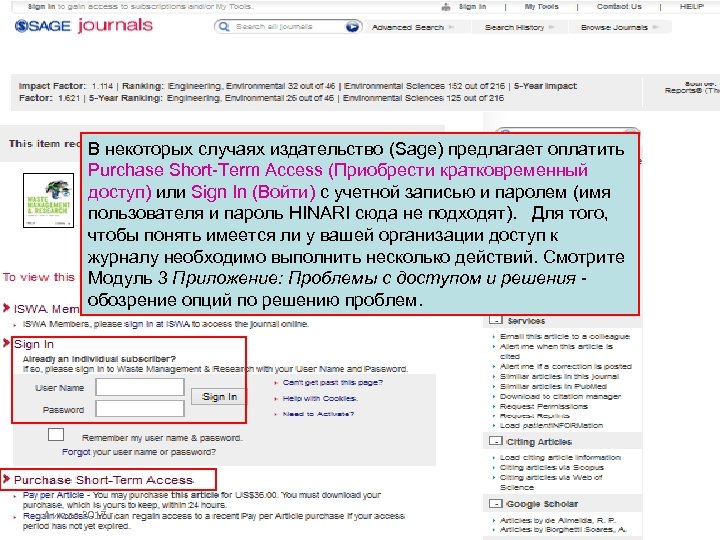Check Remember my user name & password
Screen dimensions: 720x540
(56, 434)
